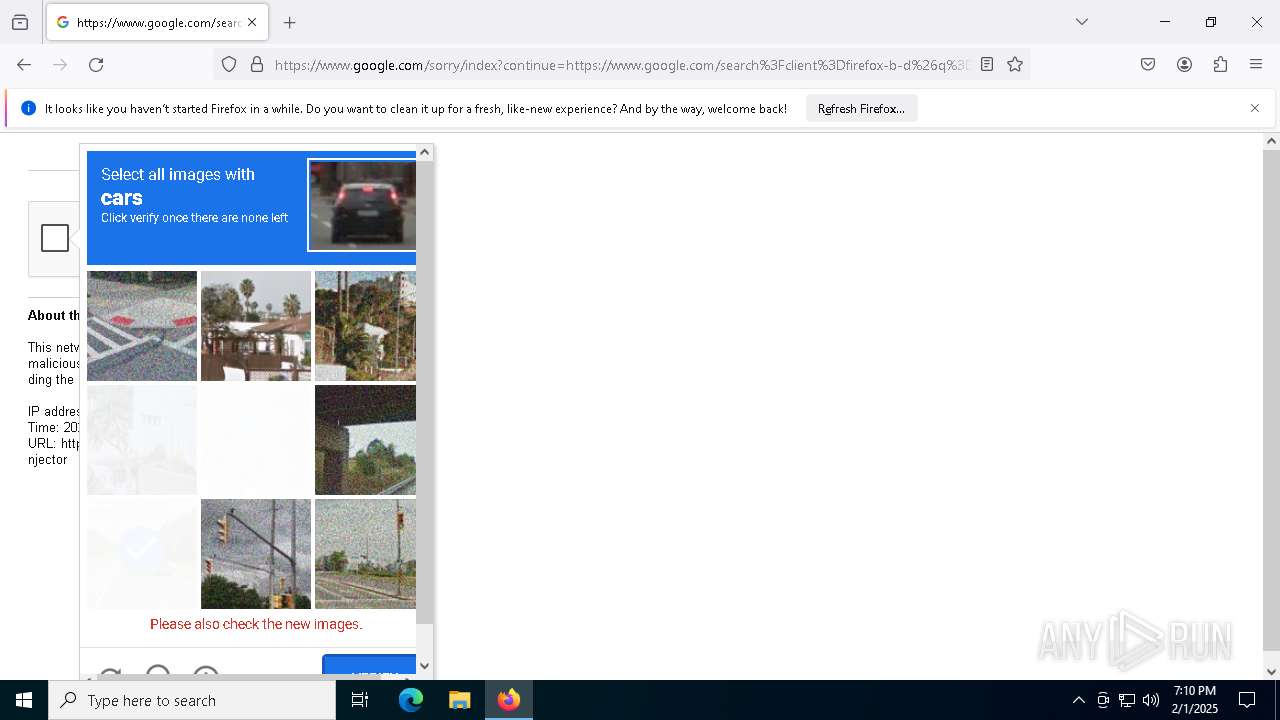This screenshot has height=720, width=1280.
Task: Launch Microsoft Edge from taskbar
Action: (x=411, y=700)
